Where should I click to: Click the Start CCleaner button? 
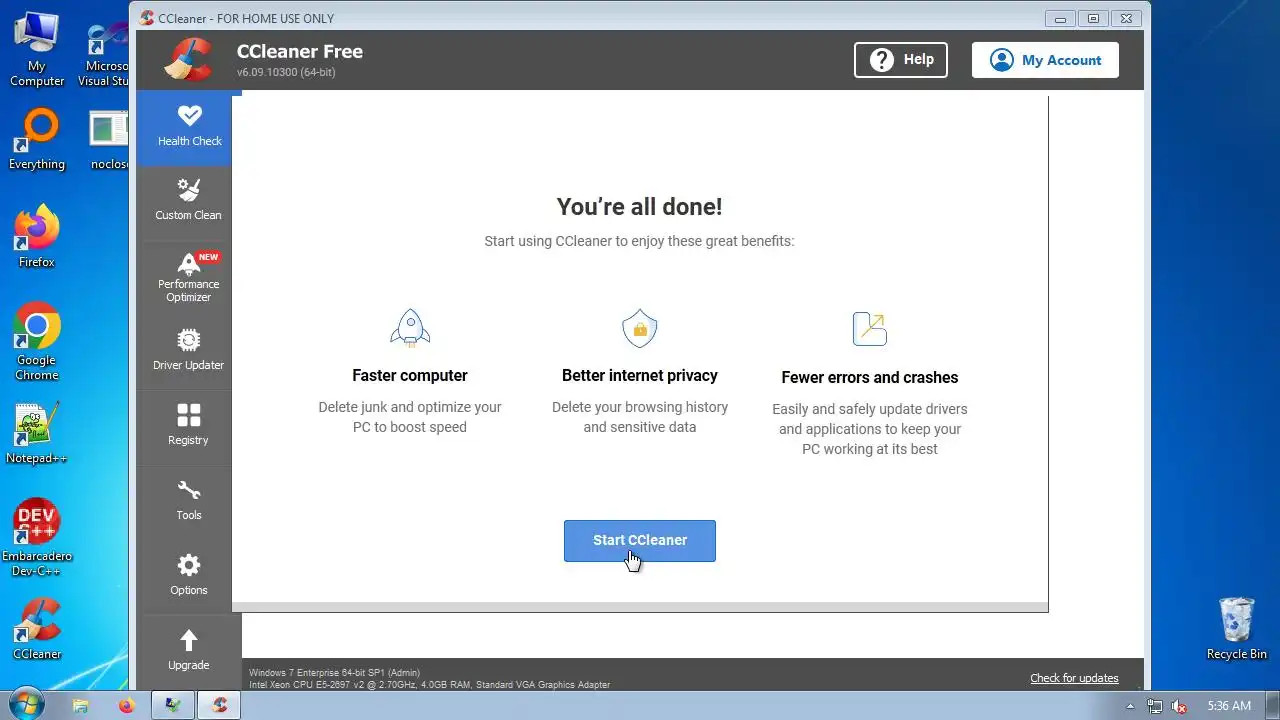coord(640,540)
